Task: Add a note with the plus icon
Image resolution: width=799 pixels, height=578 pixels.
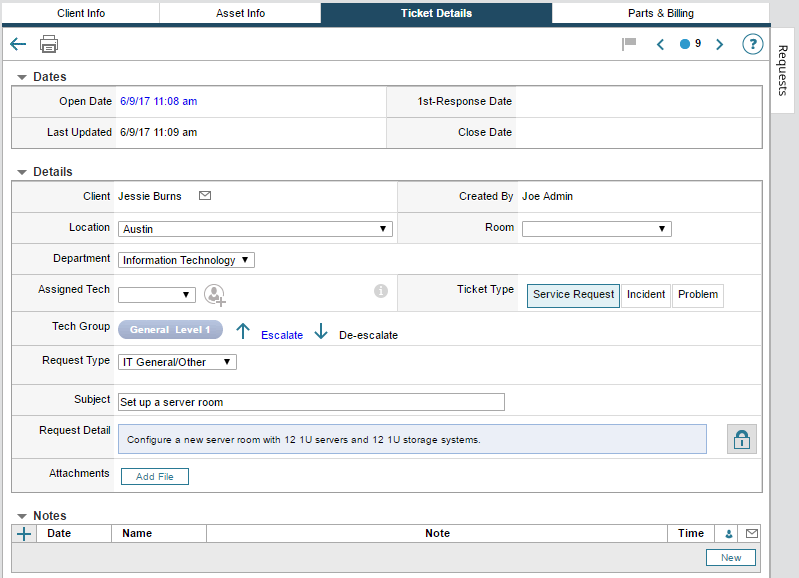Action: (x=25, y=534)
